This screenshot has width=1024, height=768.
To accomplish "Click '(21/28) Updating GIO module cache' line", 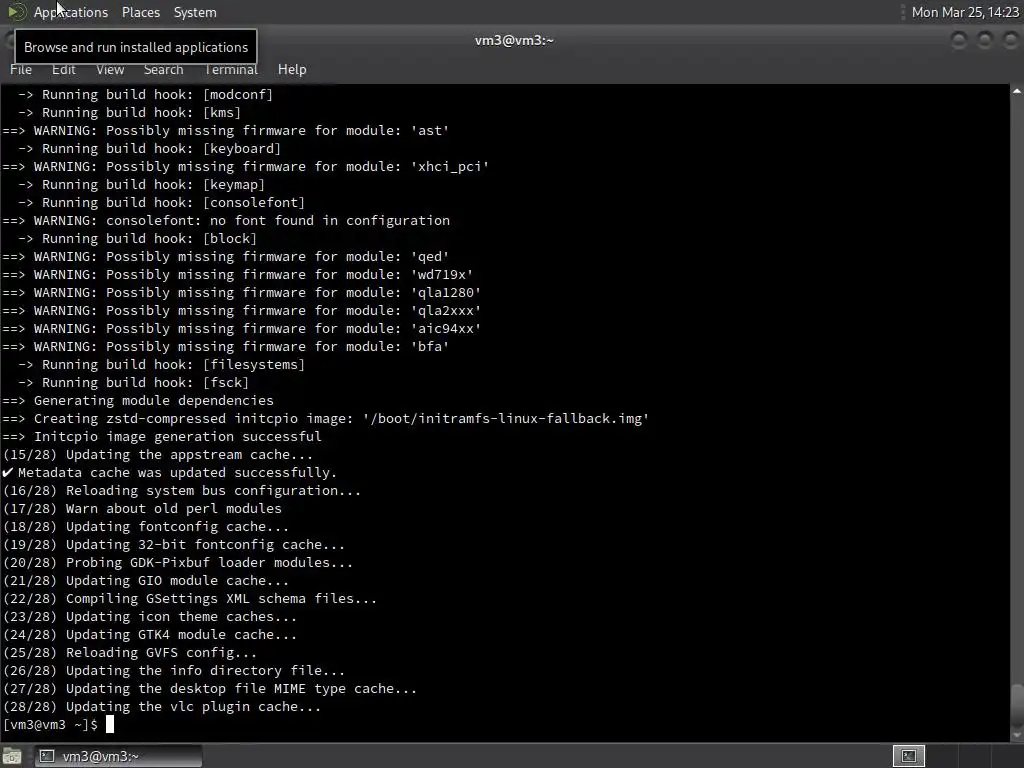I will point(146,581).
